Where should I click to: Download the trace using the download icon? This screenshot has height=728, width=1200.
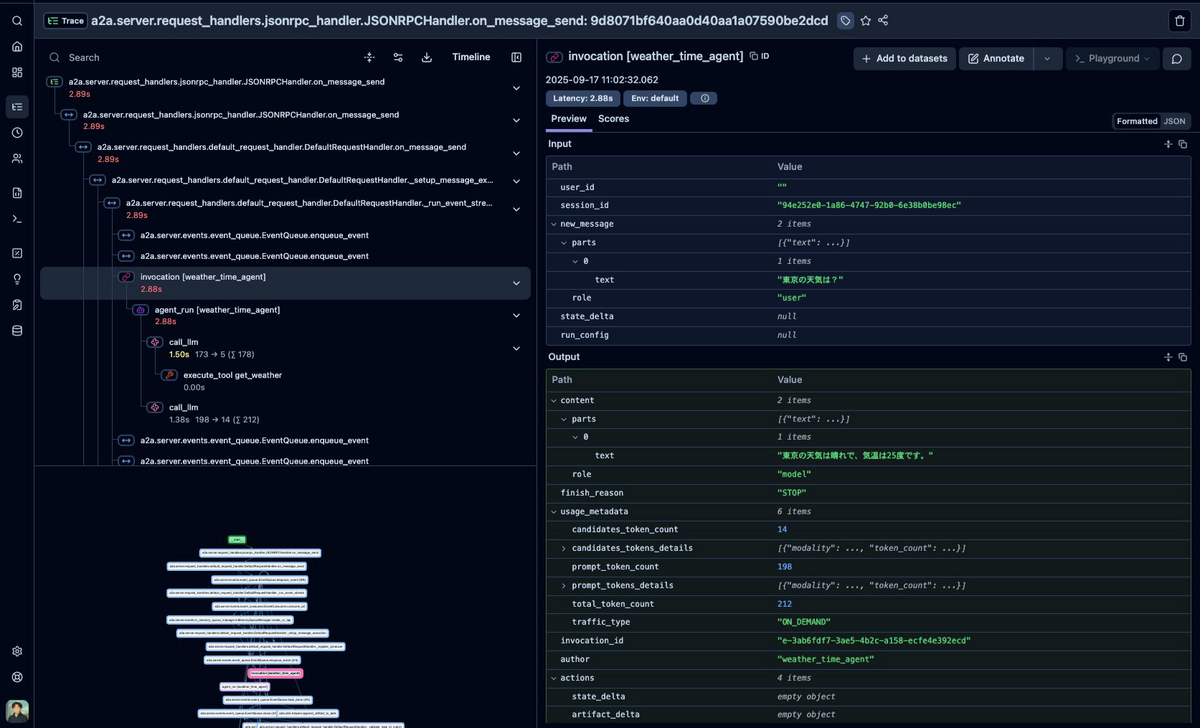point(427,58)
